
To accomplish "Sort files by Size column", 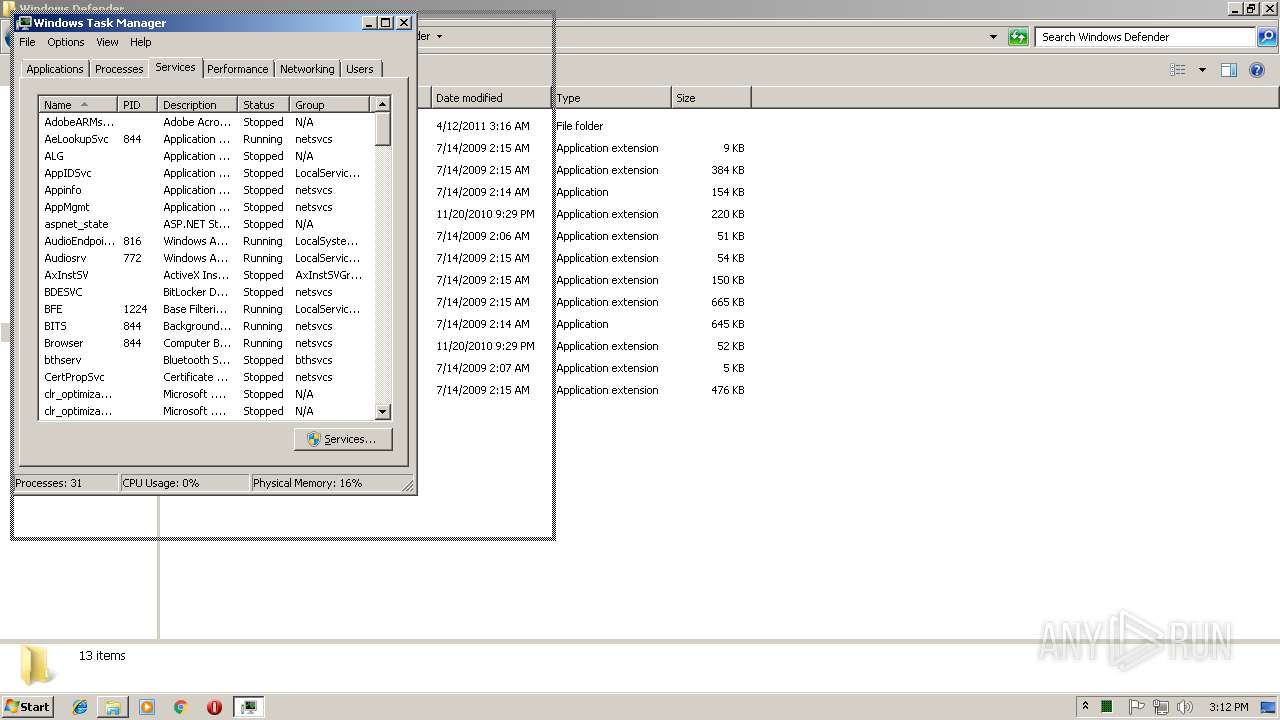I will [711, 98].
